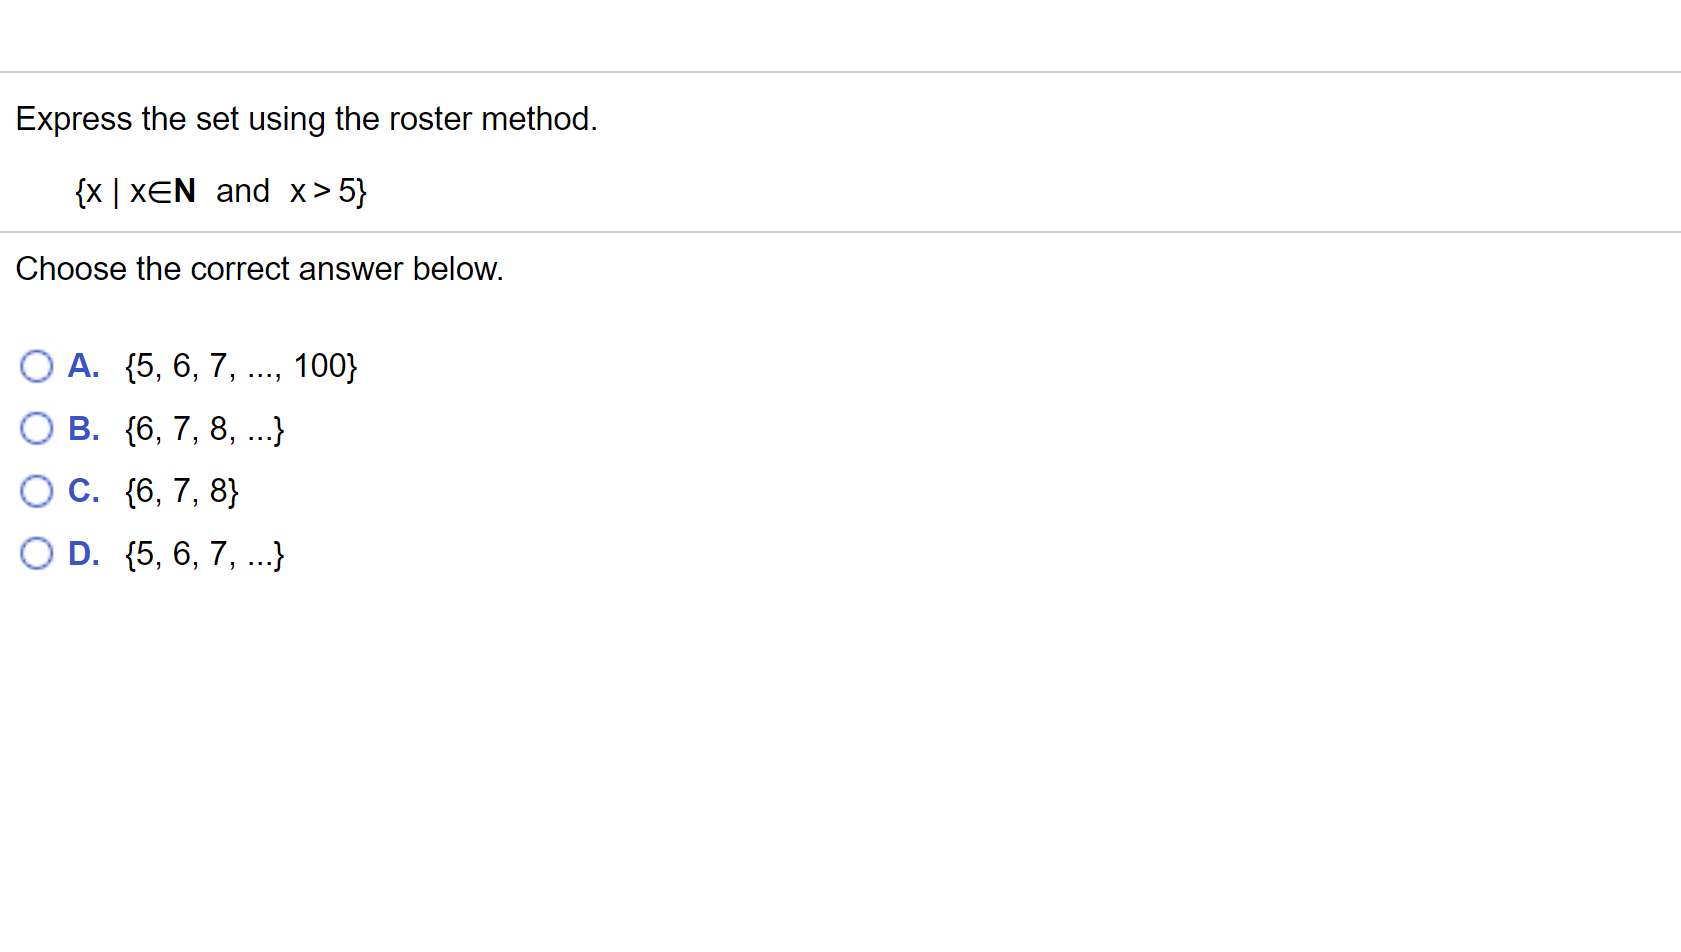Viewport: 1681px width, 952px height.
Task: Click the label 'C.' next to third option
Action: 83,491
